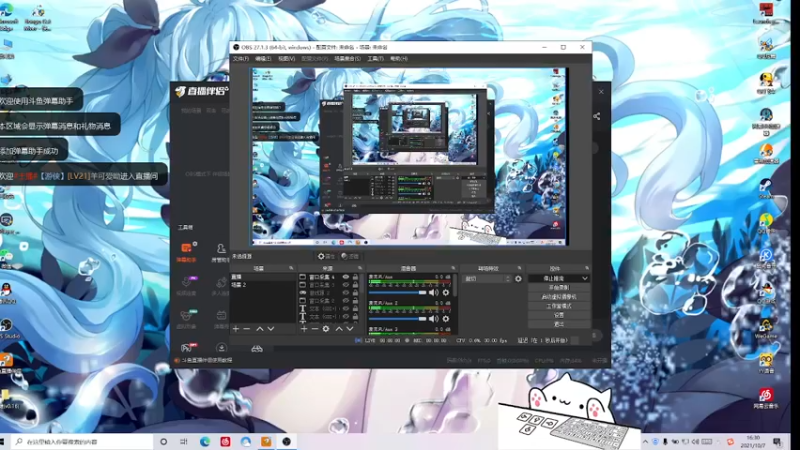Click 启动虚拟摄像机 button

click(559, 297)
